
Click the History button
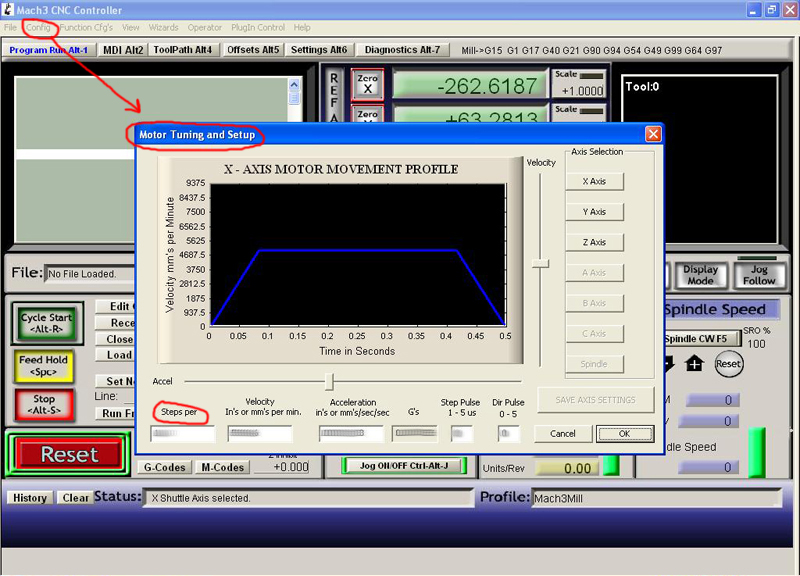30,498
